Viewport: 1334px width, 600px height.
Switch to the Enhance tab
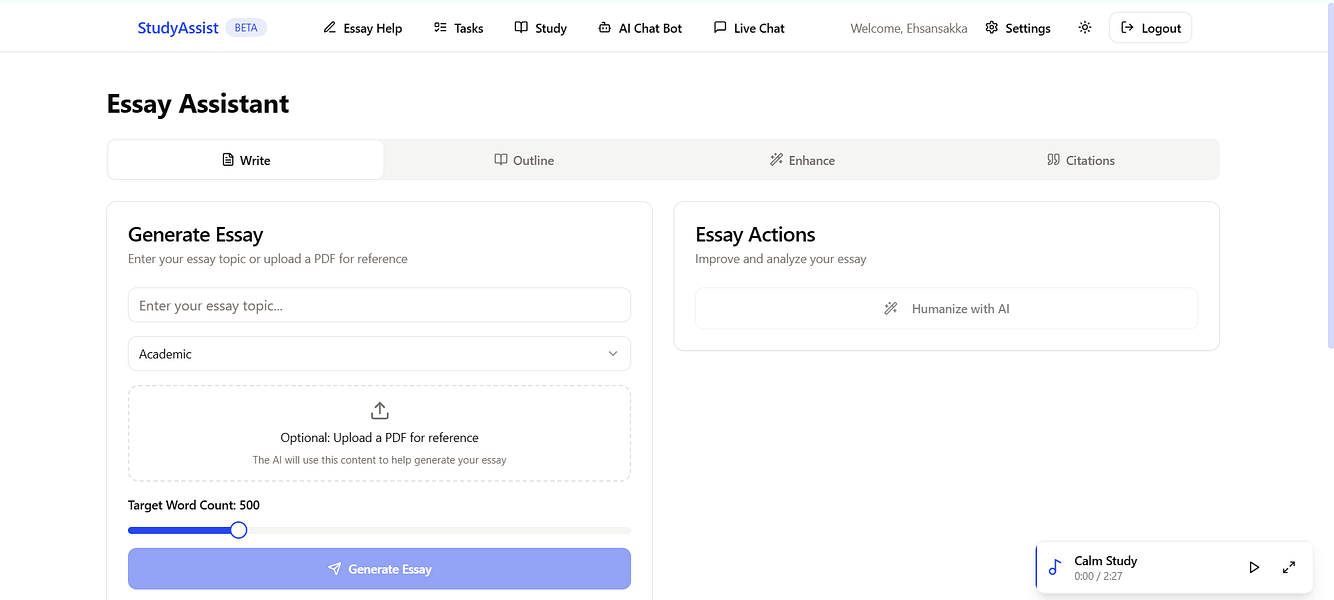802,160
